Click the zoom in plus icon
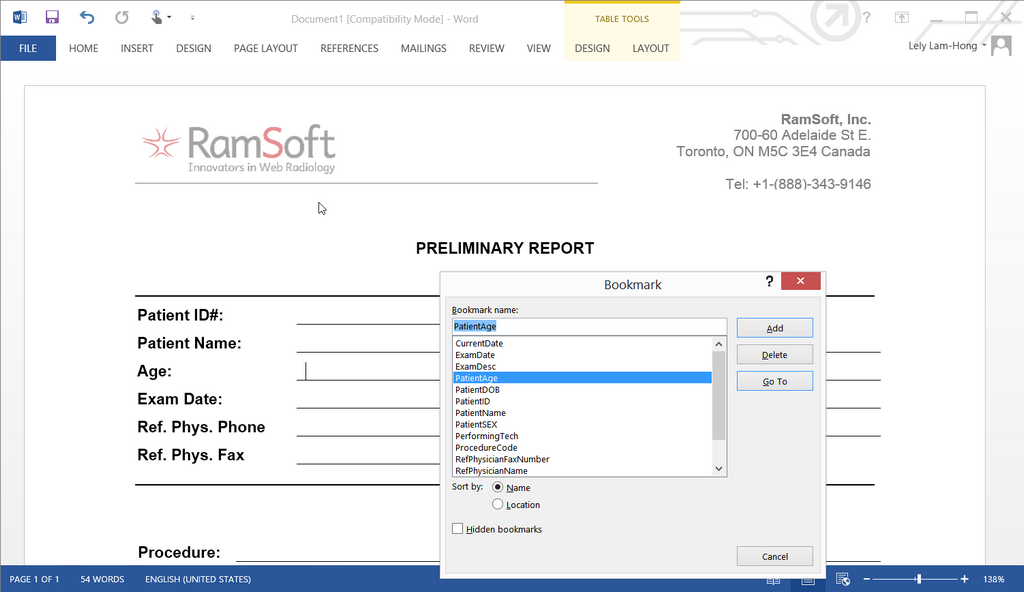Viewport: 1024px width, 592px height. [x=964, y=579]
